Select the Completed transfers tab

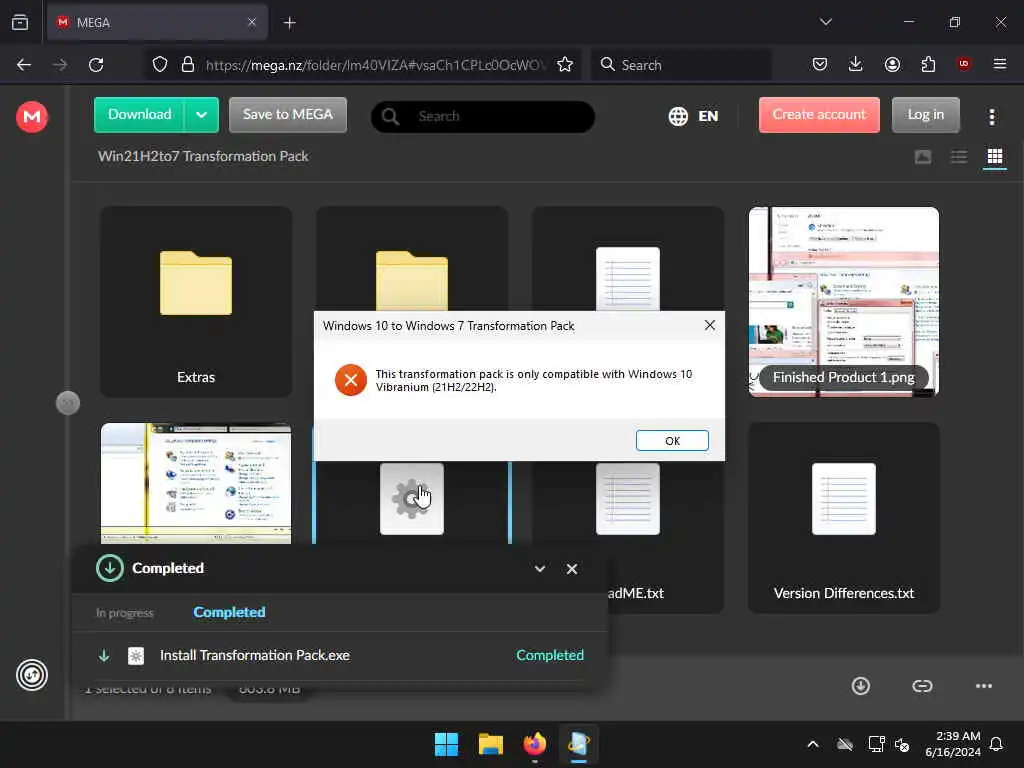pos(229,613)
